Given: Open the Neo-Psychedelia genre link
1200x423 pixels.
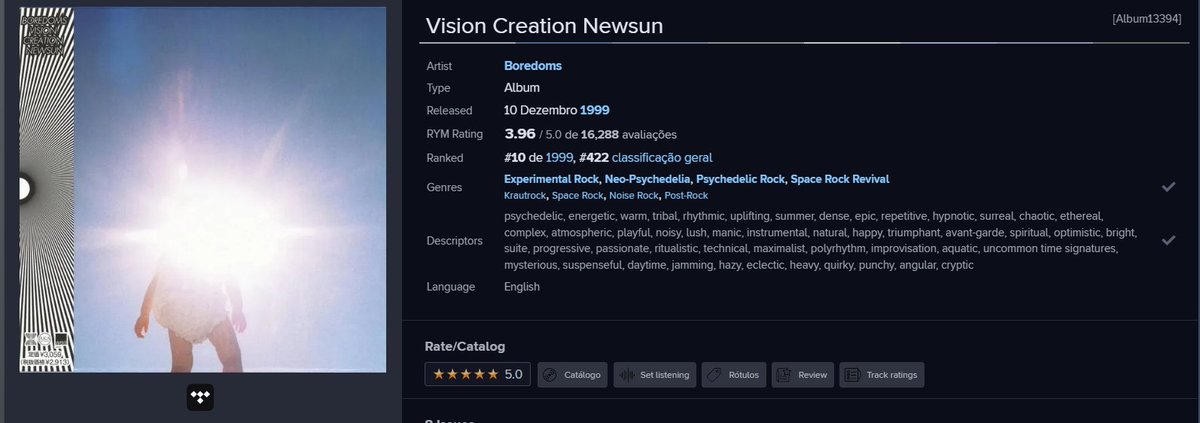Looking at the screenshot, I should [x=647, y=179].
